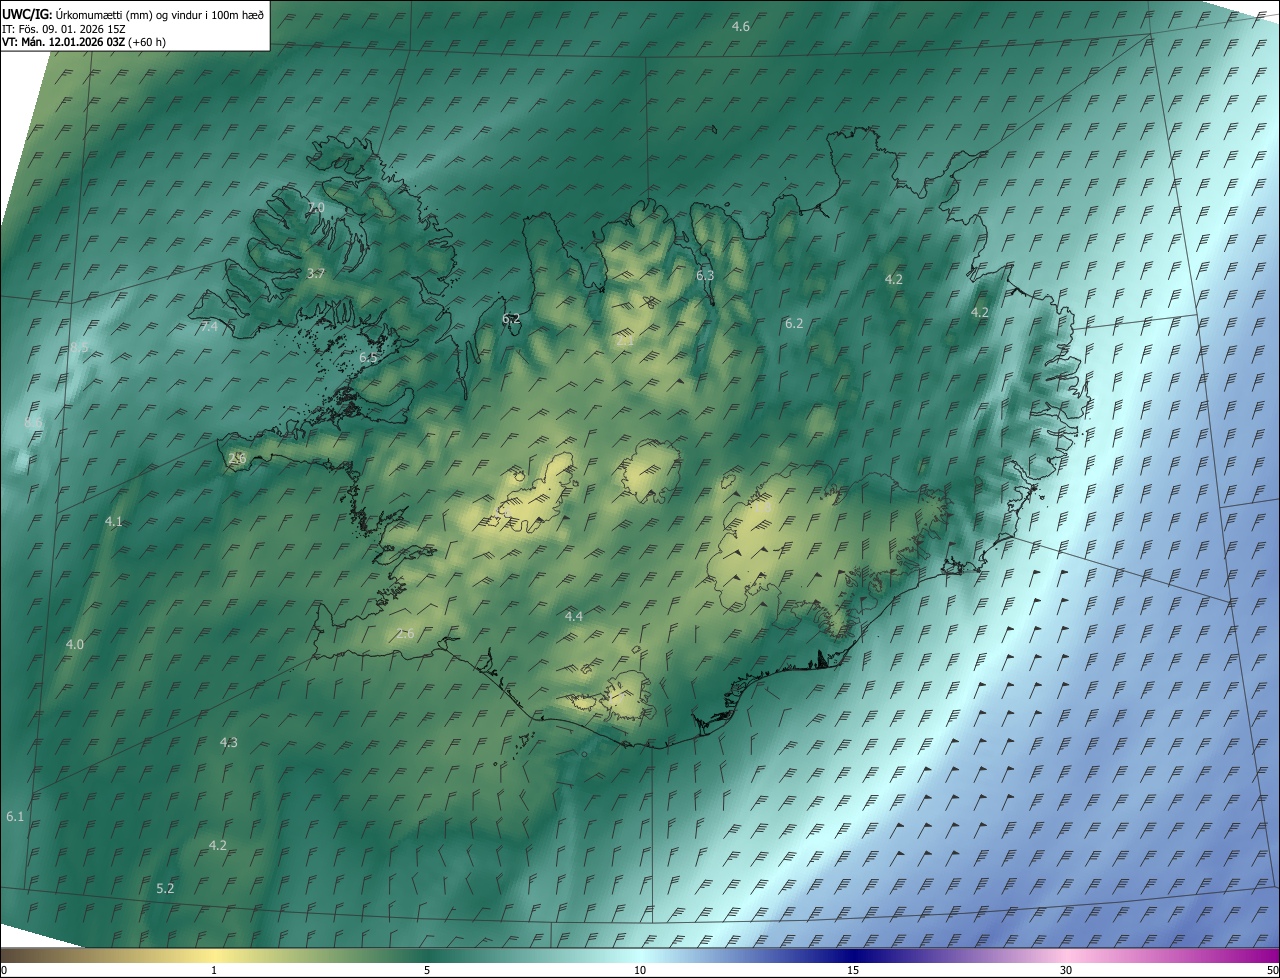Click the 8.6 value near the left edge
Viewport: 1280px width, 978px height.
pyautogui.click(x=33, y=423)
